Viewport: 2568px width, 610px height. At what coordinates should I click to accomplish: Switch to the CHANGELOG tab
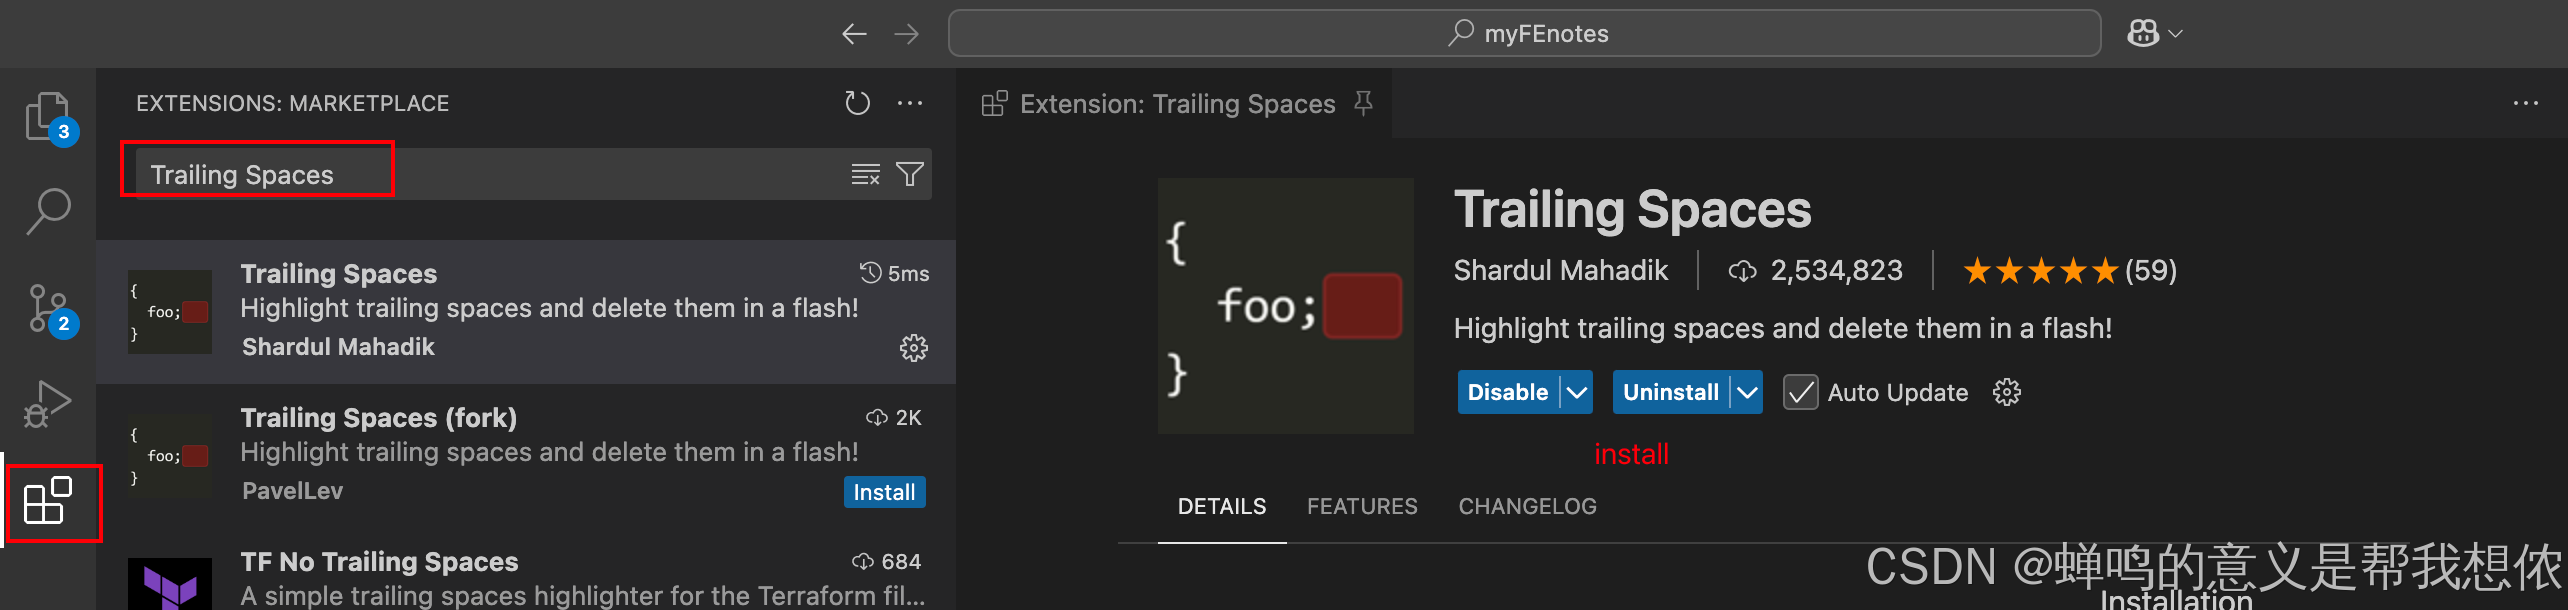click(x=1527, y=506)
